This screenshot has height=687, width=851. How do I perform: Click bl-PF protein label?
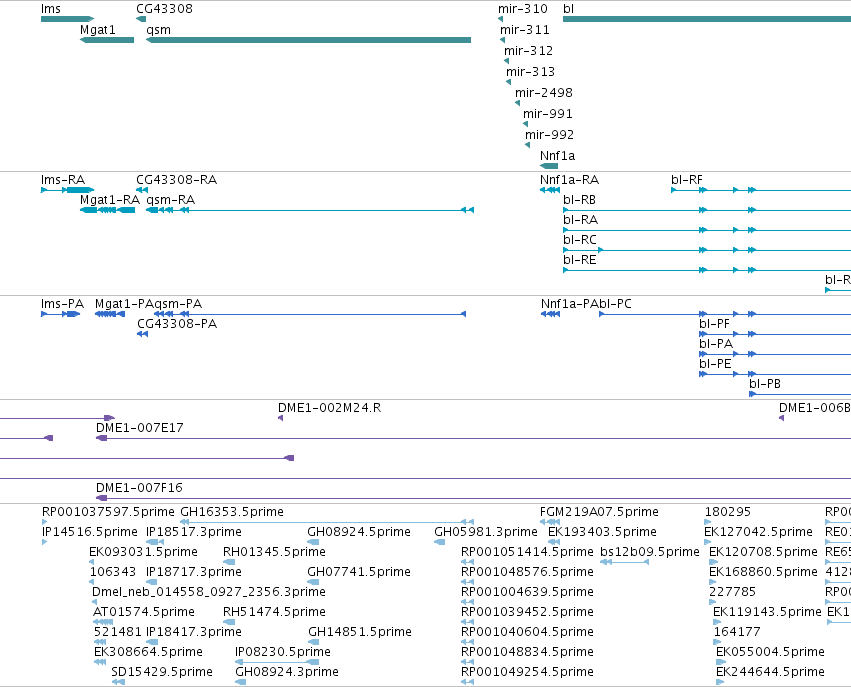[714, 324]
